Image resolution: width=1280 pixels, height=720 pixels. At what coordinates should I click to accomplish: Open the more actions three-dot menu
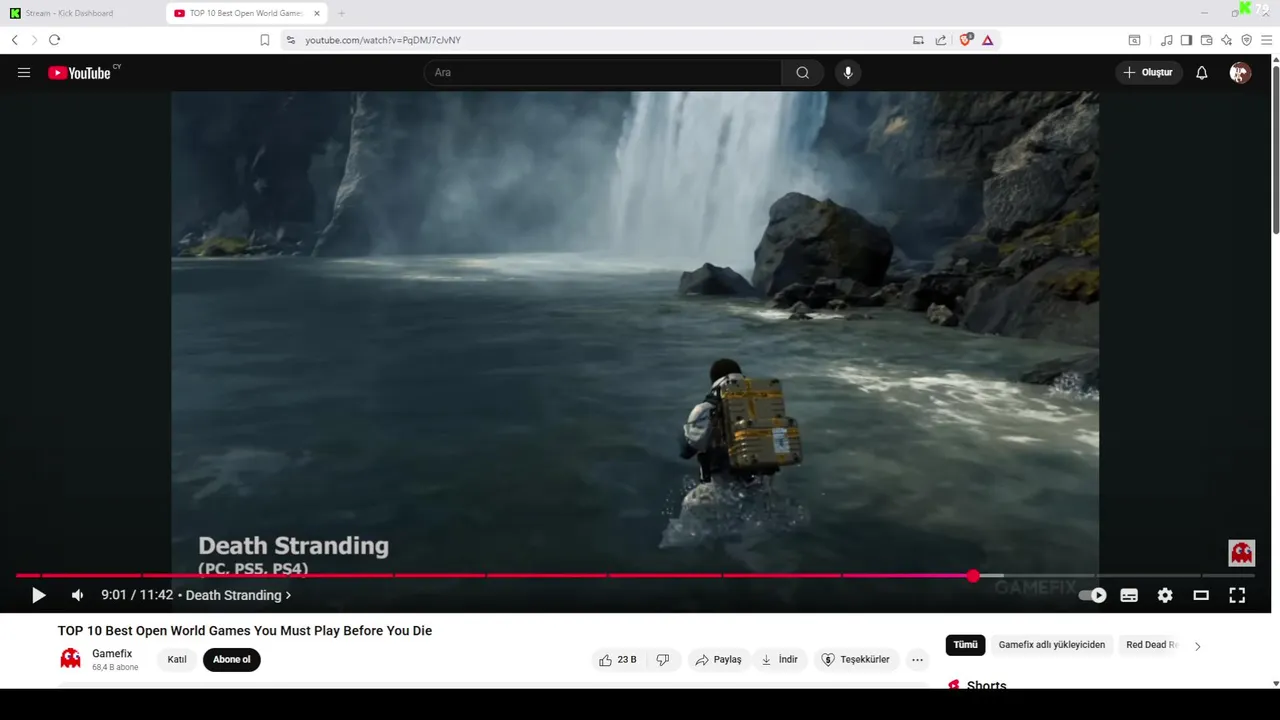[917, 660]
